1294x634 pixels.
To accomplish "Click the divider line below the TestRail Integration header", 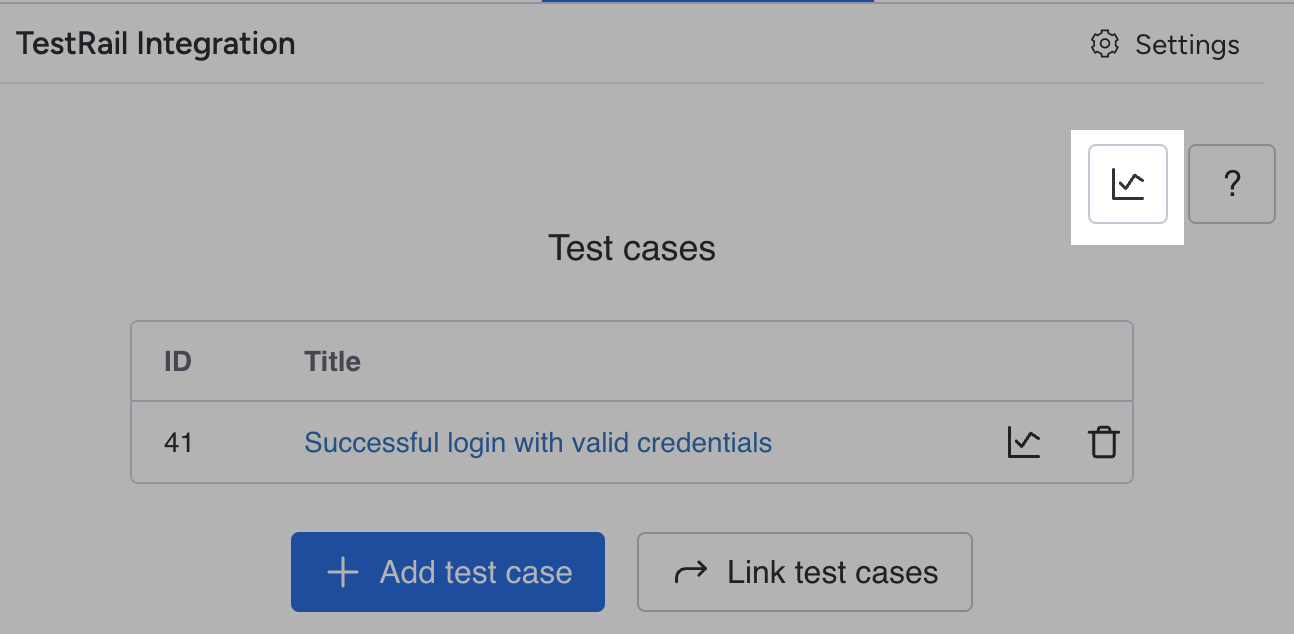I will pyautogui.click(x=632, y=83).
